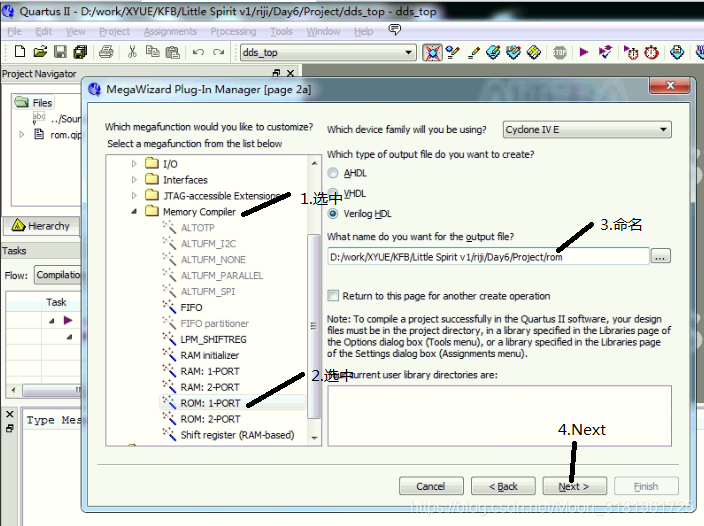This screenshot has height=526, width=704.
Task: Select RAM initializer megafunction
Action: click(209, 355)
